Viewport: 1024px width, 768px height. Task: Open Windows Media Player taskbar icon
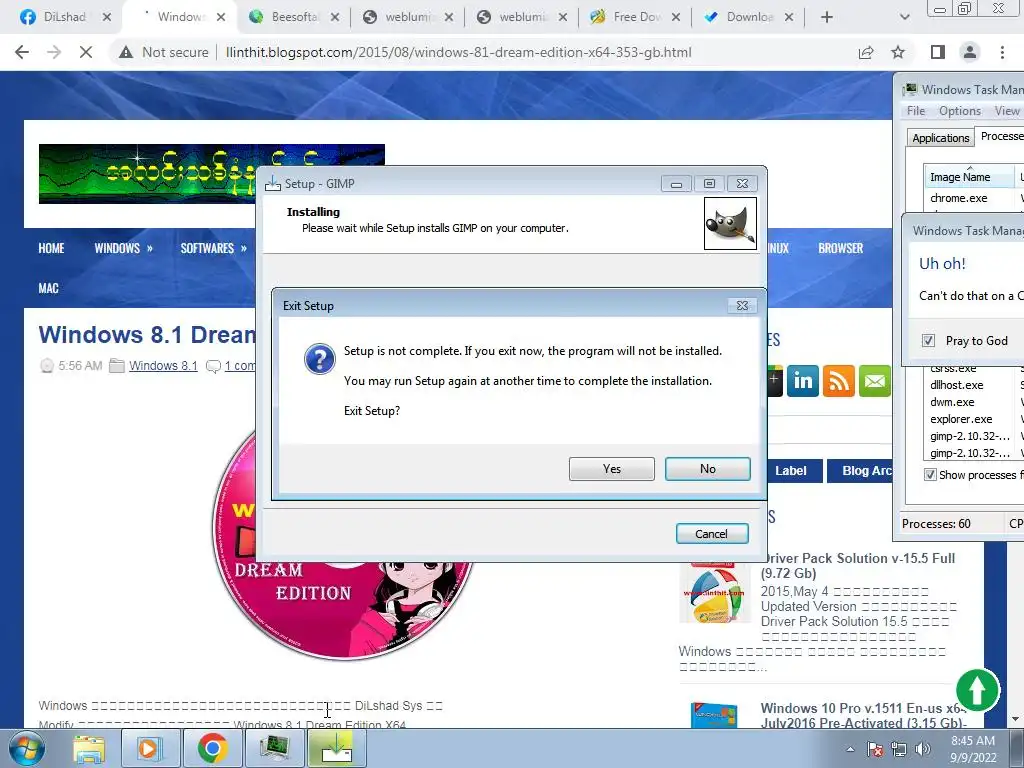tap(149, 748)
